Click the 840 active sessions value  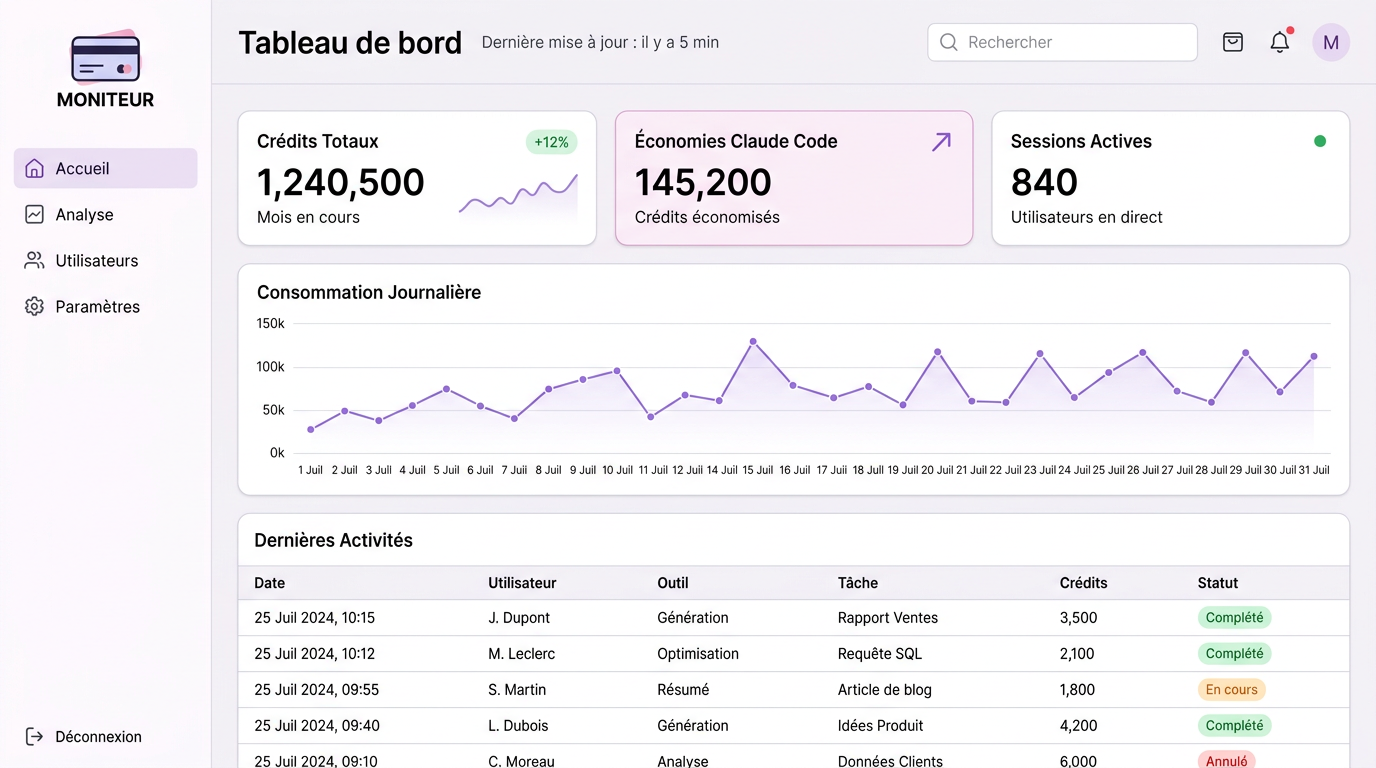coord(1044,182)
